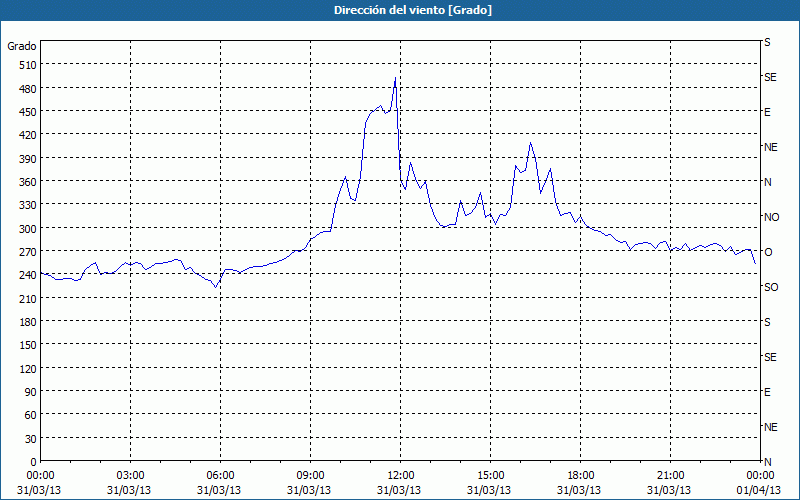Click the title 'Dirección del viento [Grado]'
Viewport: 800px width, 500px height.
tap(413, 10)
